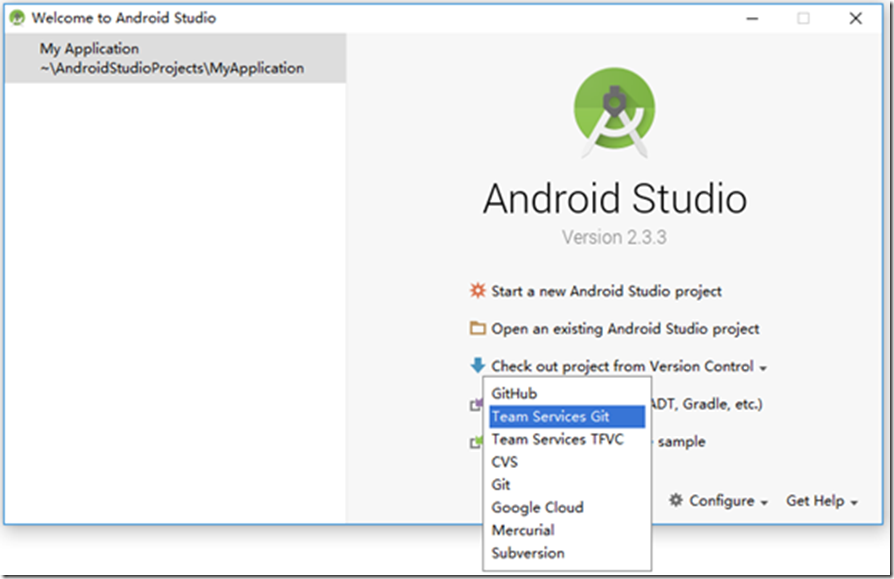Click the import sample icon beside sample text
Viewport: 894px width, 579px height.
(476, 442)
